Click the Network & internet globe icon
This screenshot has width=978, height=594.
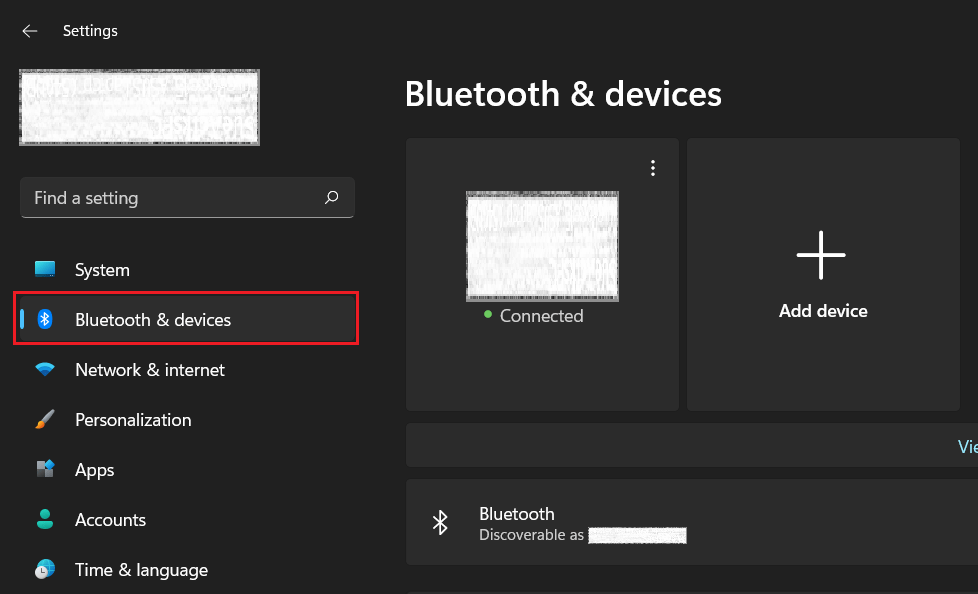[44, 369]
